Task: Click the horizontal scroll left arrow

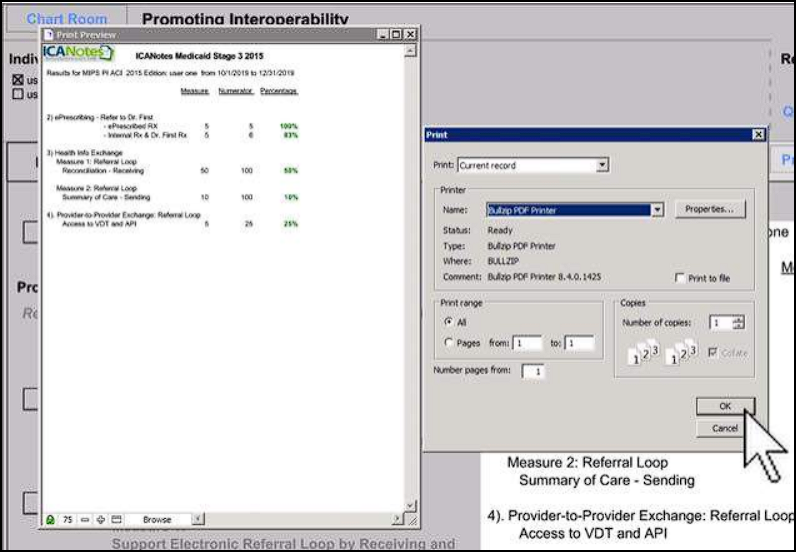Action: tap(198, 519)
